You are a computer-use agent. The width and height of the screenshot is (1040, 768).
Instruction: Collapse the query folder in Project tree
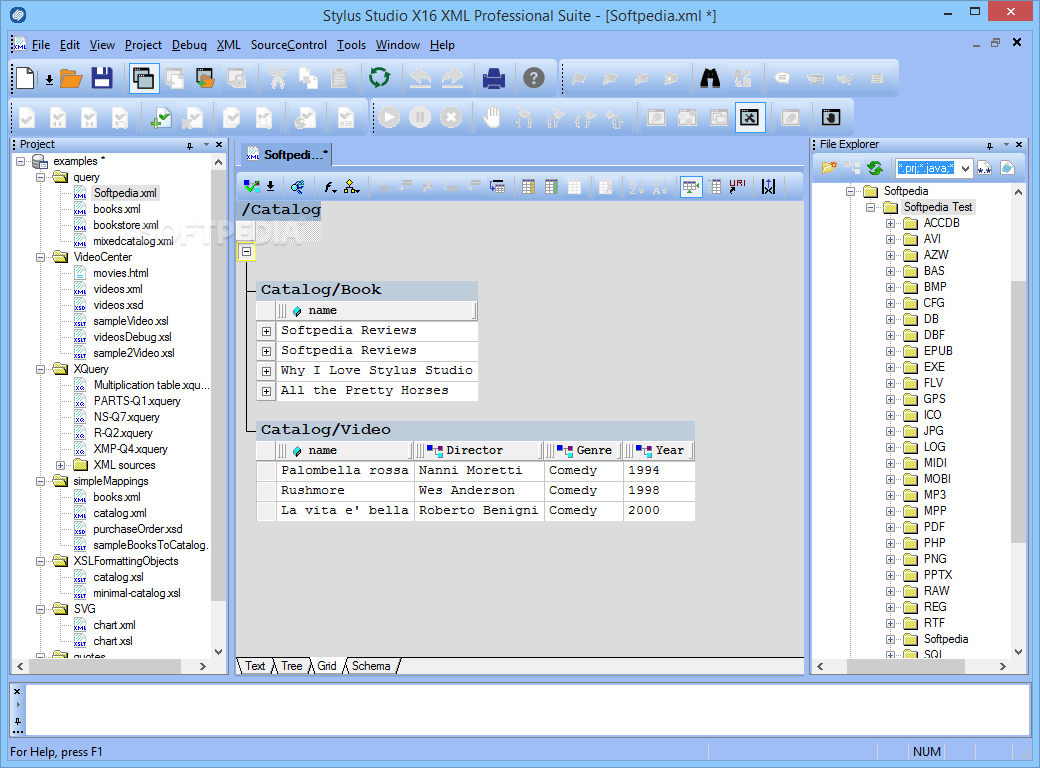pos(40,177)
